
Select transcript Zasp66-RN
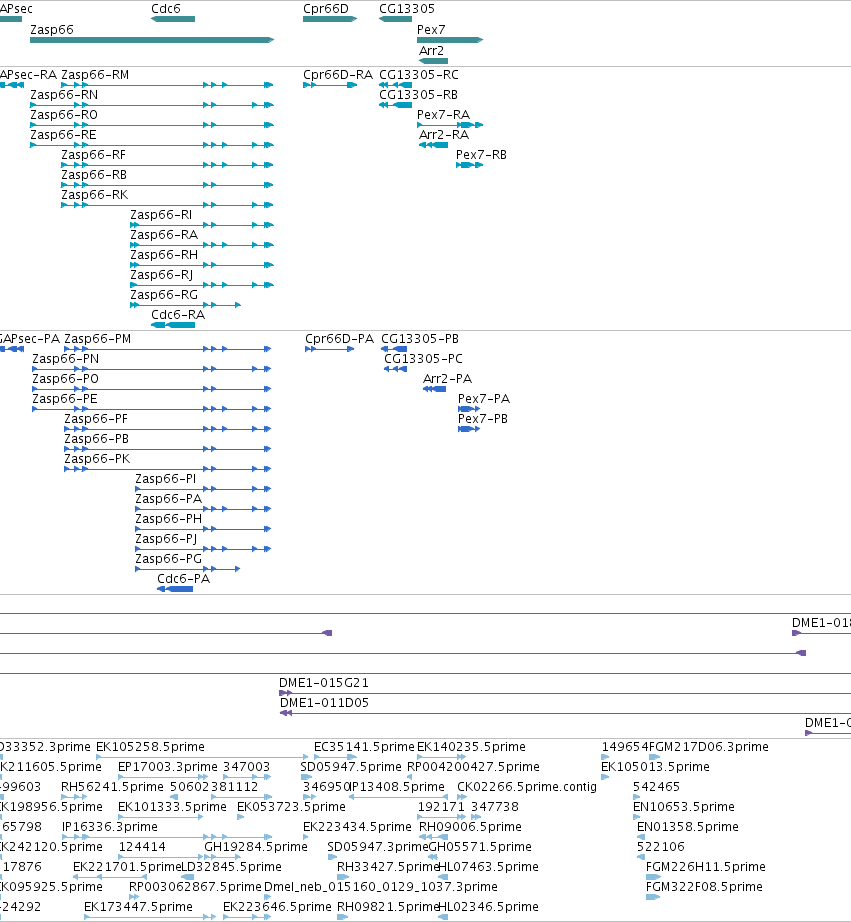tap(152, 105)
